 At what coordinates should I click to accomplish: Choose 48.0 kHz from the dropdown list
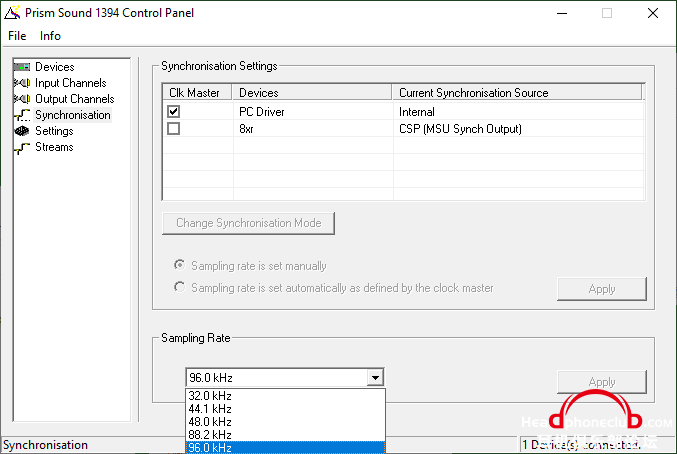pos(285,422)
